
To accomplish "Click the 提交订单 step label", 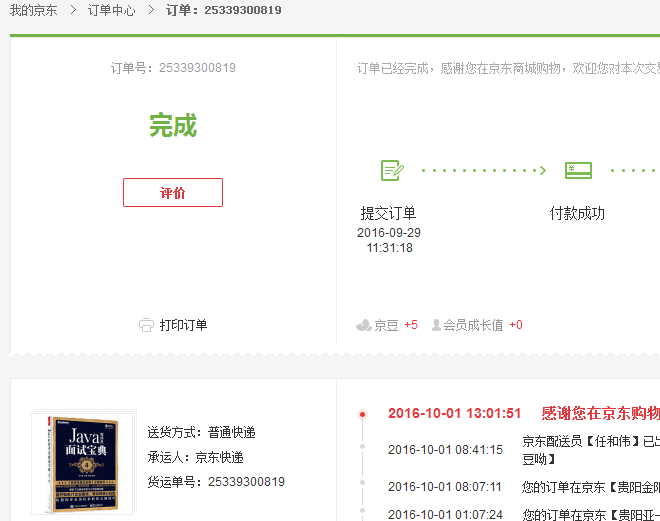I will pyautogui.click(x=388, y=213).
